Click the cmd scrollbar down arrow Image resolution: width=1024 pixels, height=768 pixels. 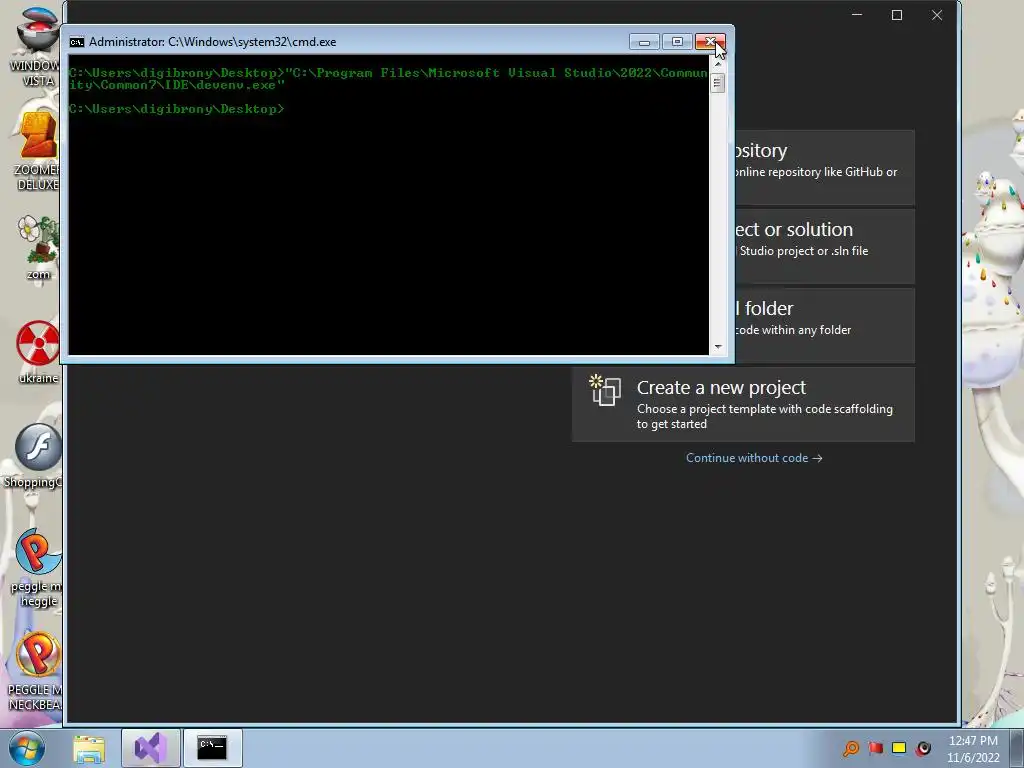(718, 347)
